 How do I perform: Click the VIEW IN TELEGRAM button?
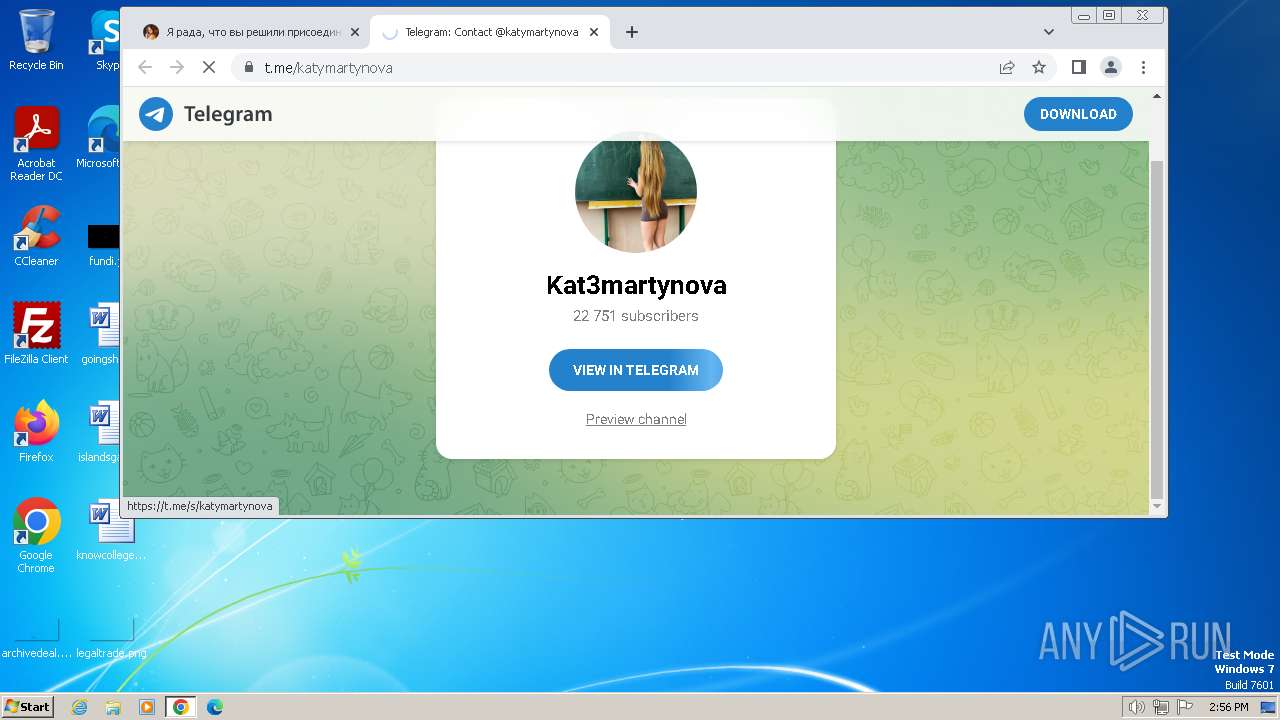tap(636, 370)
